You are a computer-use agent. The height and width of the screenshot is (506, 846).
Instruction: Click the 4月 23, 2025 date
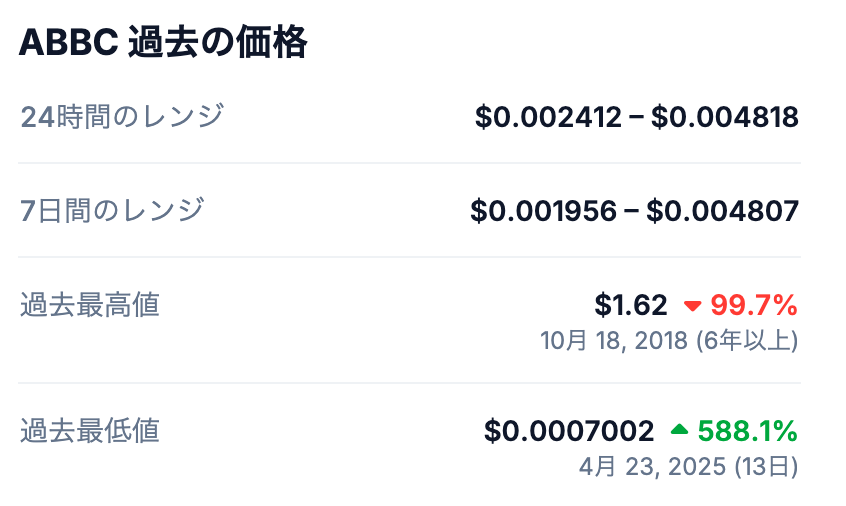click(x=654, y=467)
